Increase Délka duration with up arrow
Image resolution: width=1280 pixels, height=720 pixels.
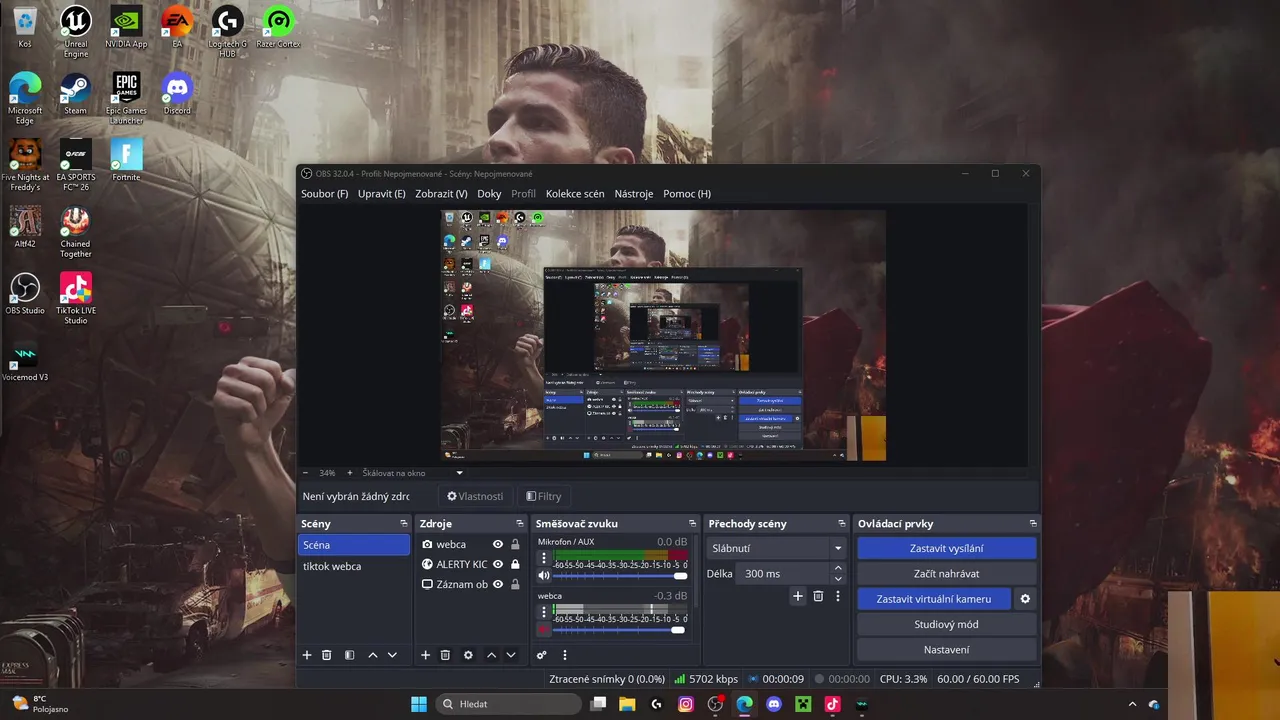tap(838, 568)
